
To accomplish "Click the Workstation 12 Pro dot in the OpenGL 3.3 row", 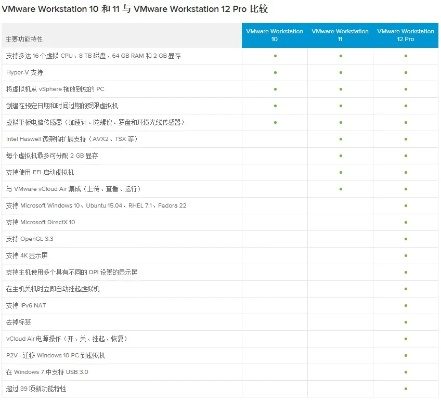I will click(406, 239).
